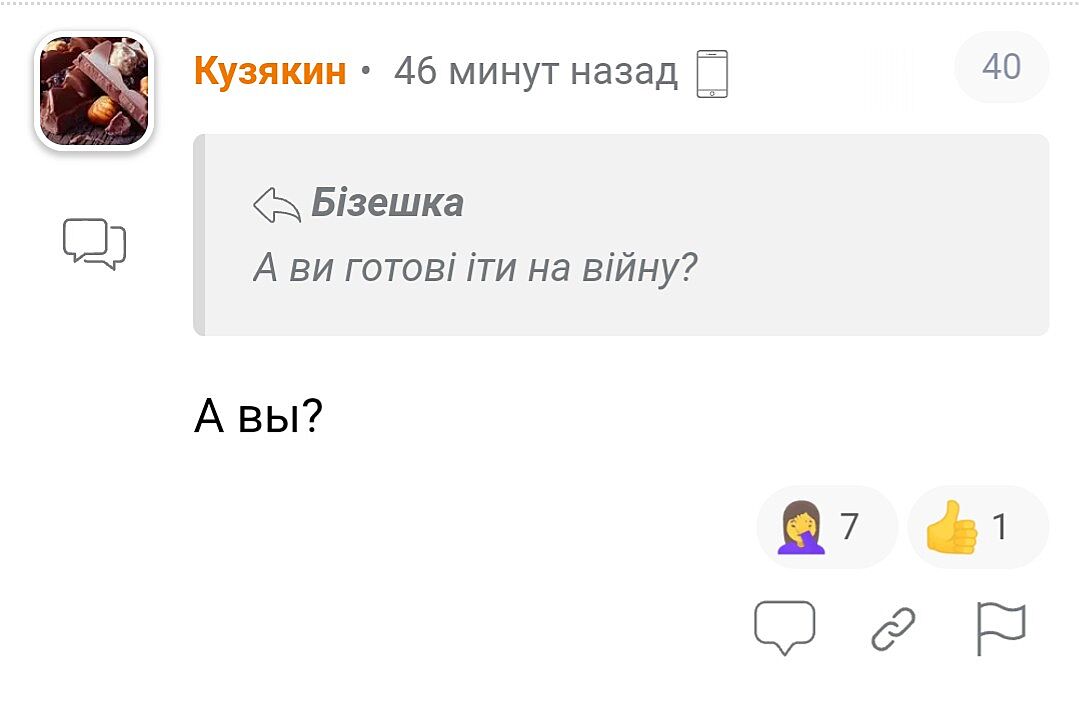This screenshot has height=707, width=1079.
Task: Click the gray bar on the quote's left edge
Action: (x=199, y=235)
